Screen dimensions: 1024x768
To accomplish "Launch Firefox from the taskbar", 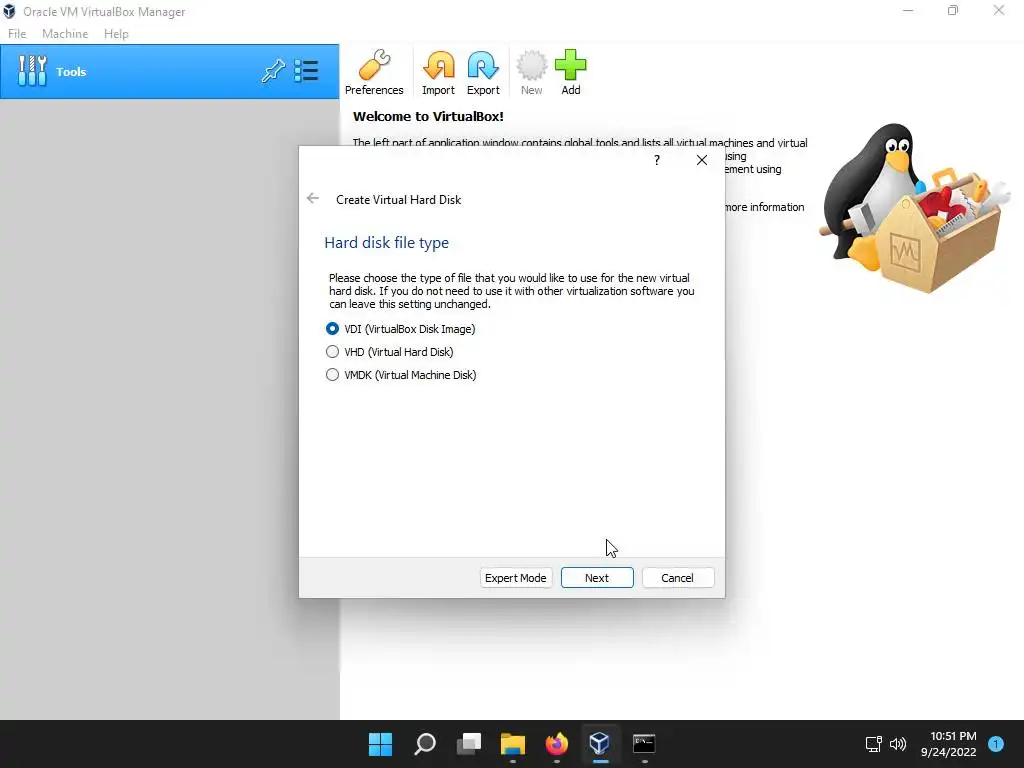I will (x=556, y=744).
